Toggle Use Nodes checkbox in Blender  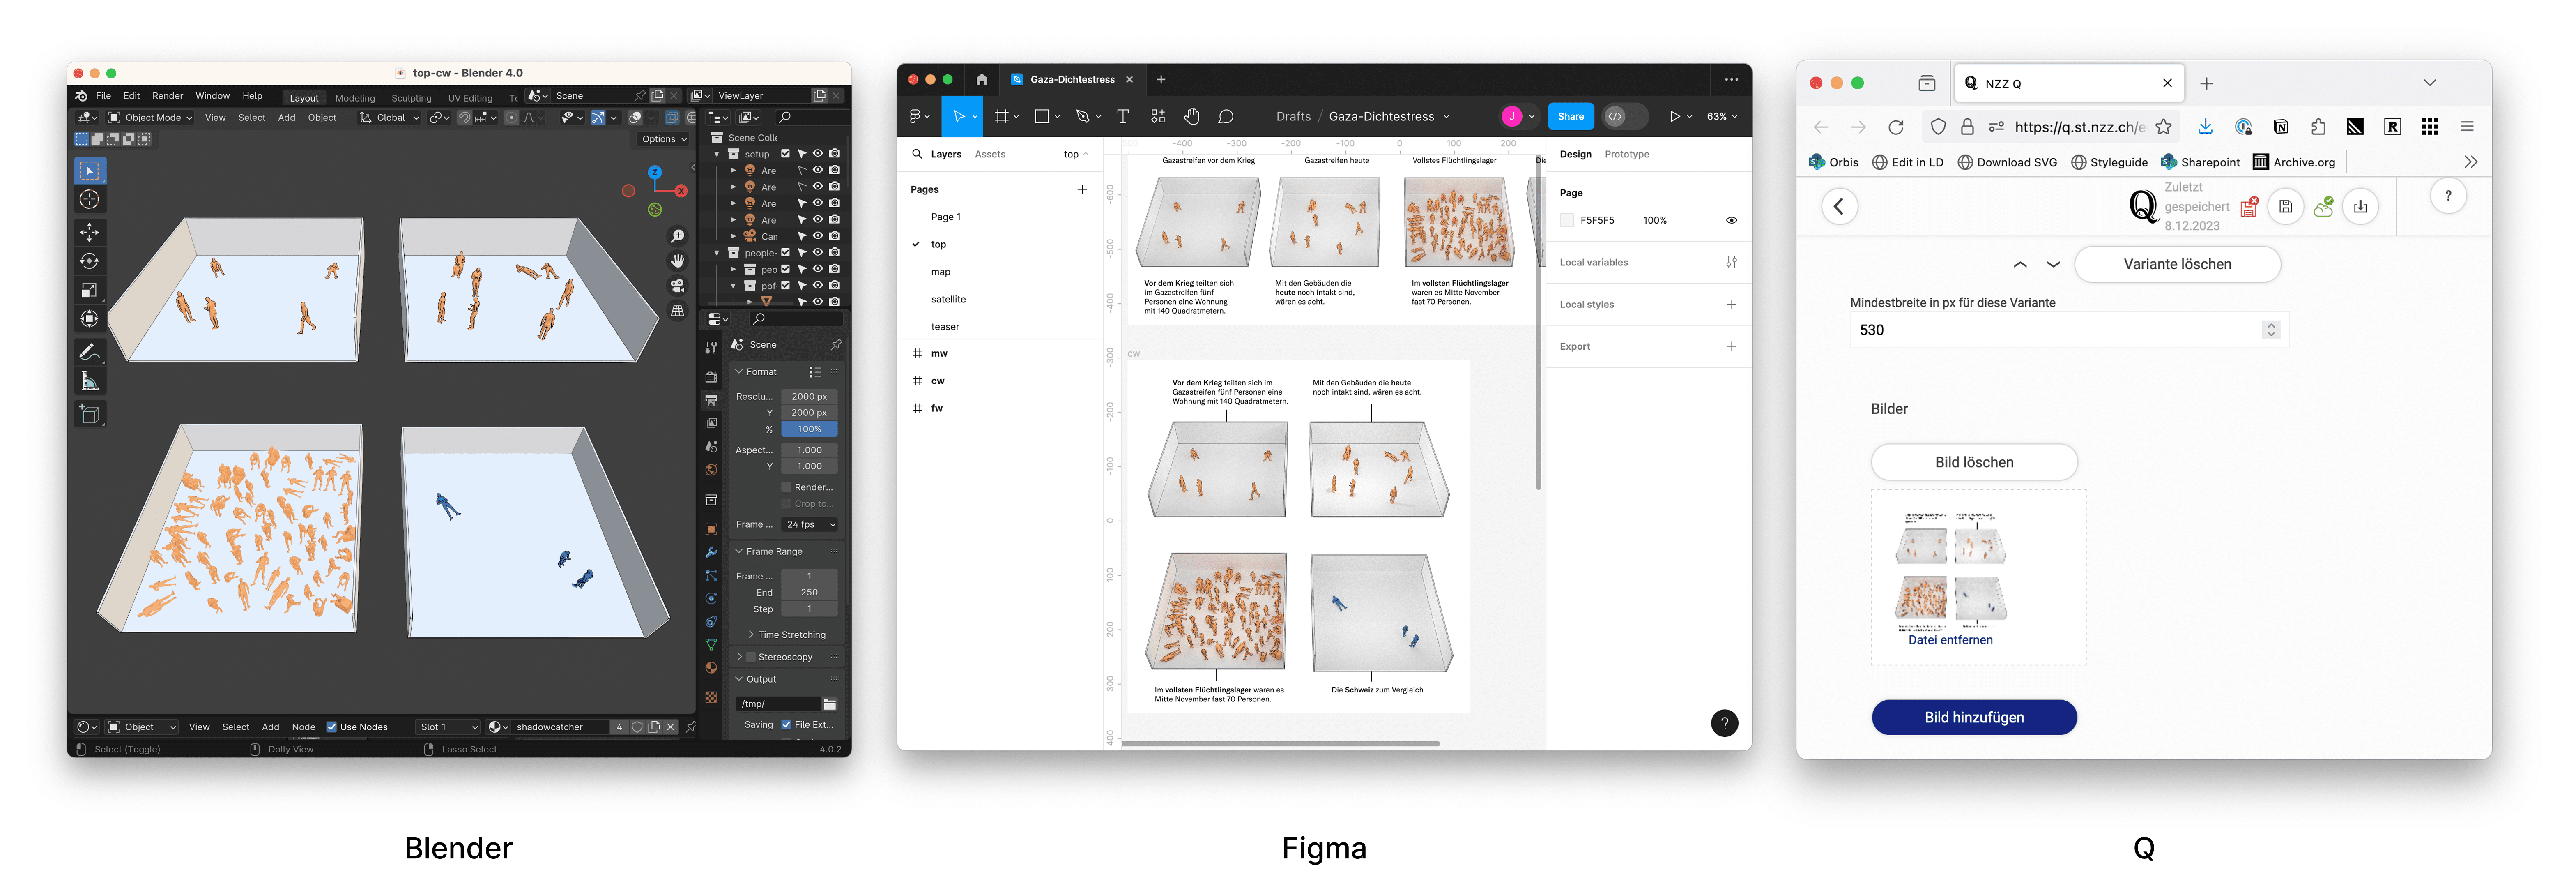point(332,727)
